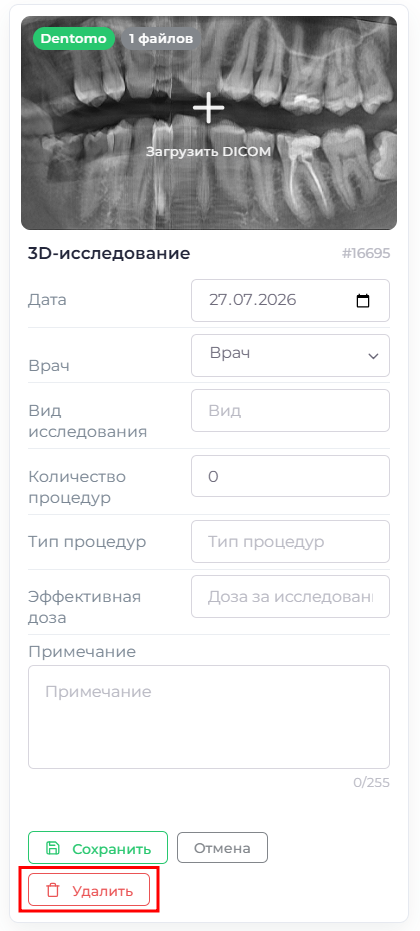
Task: Click the date value 27.07.2026
Action: click(252, 300)
